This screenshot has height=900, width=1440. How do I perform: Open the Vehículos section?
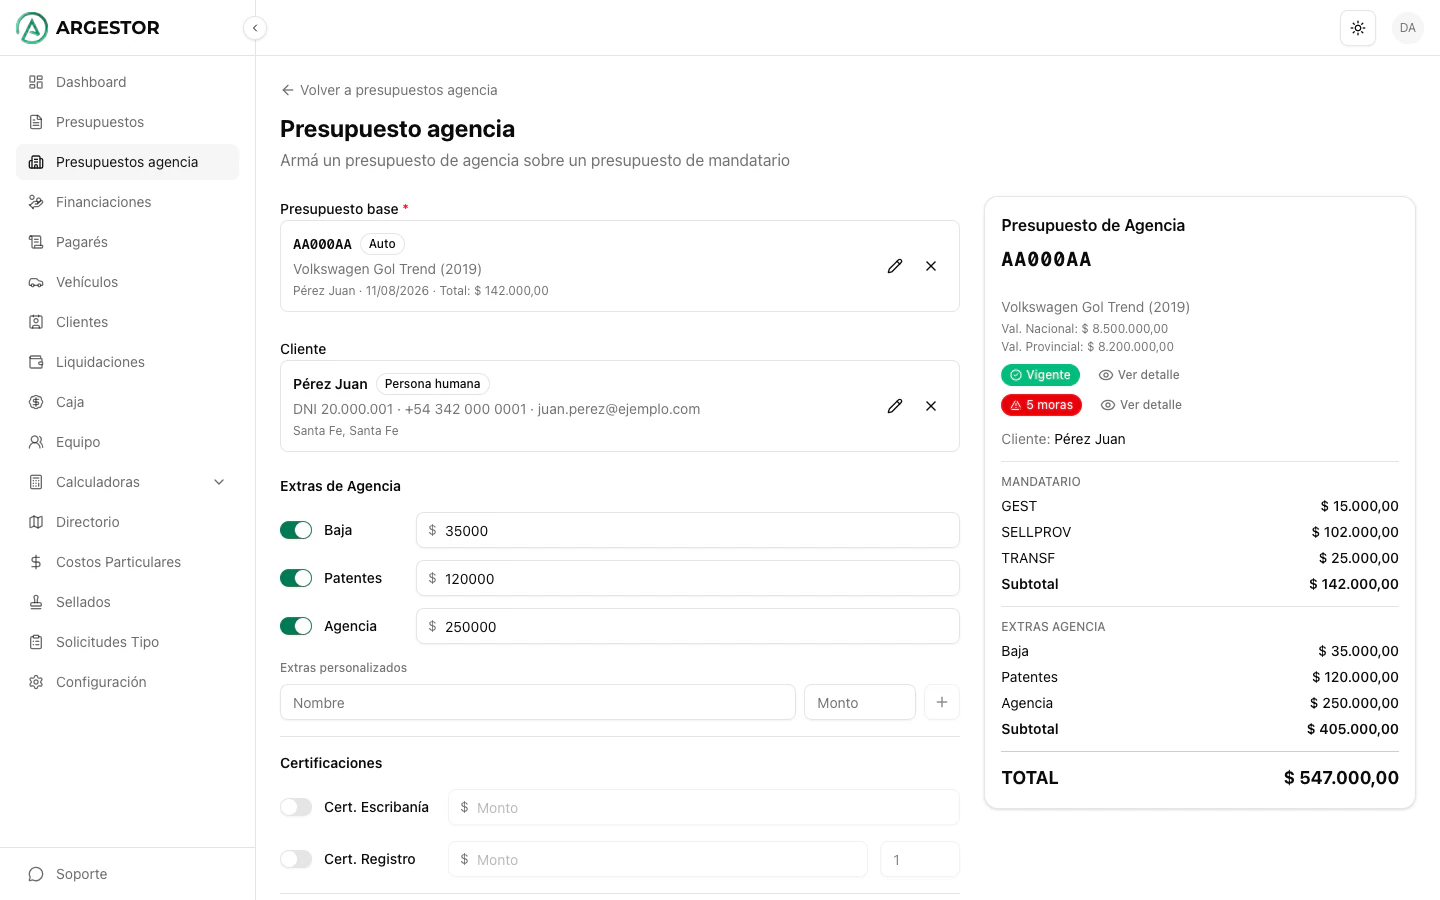click(x=127, y=282)
